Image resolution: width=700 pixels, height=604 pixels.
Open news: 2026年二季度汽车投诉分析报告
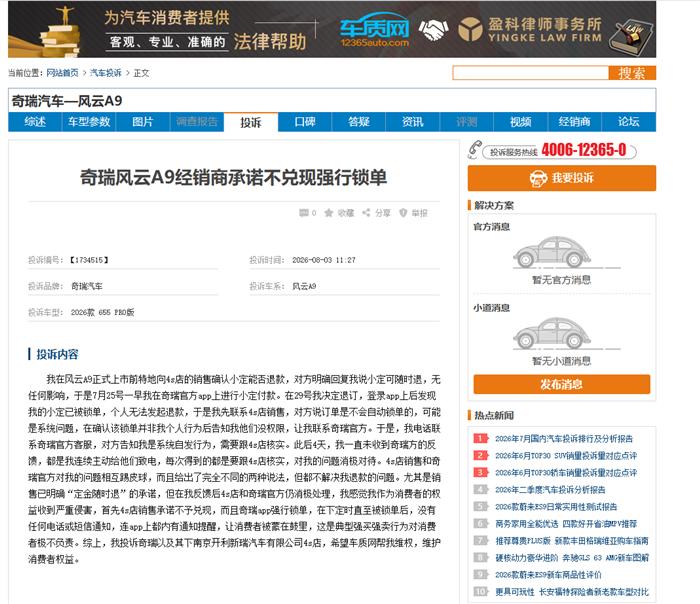click(550, 490)
